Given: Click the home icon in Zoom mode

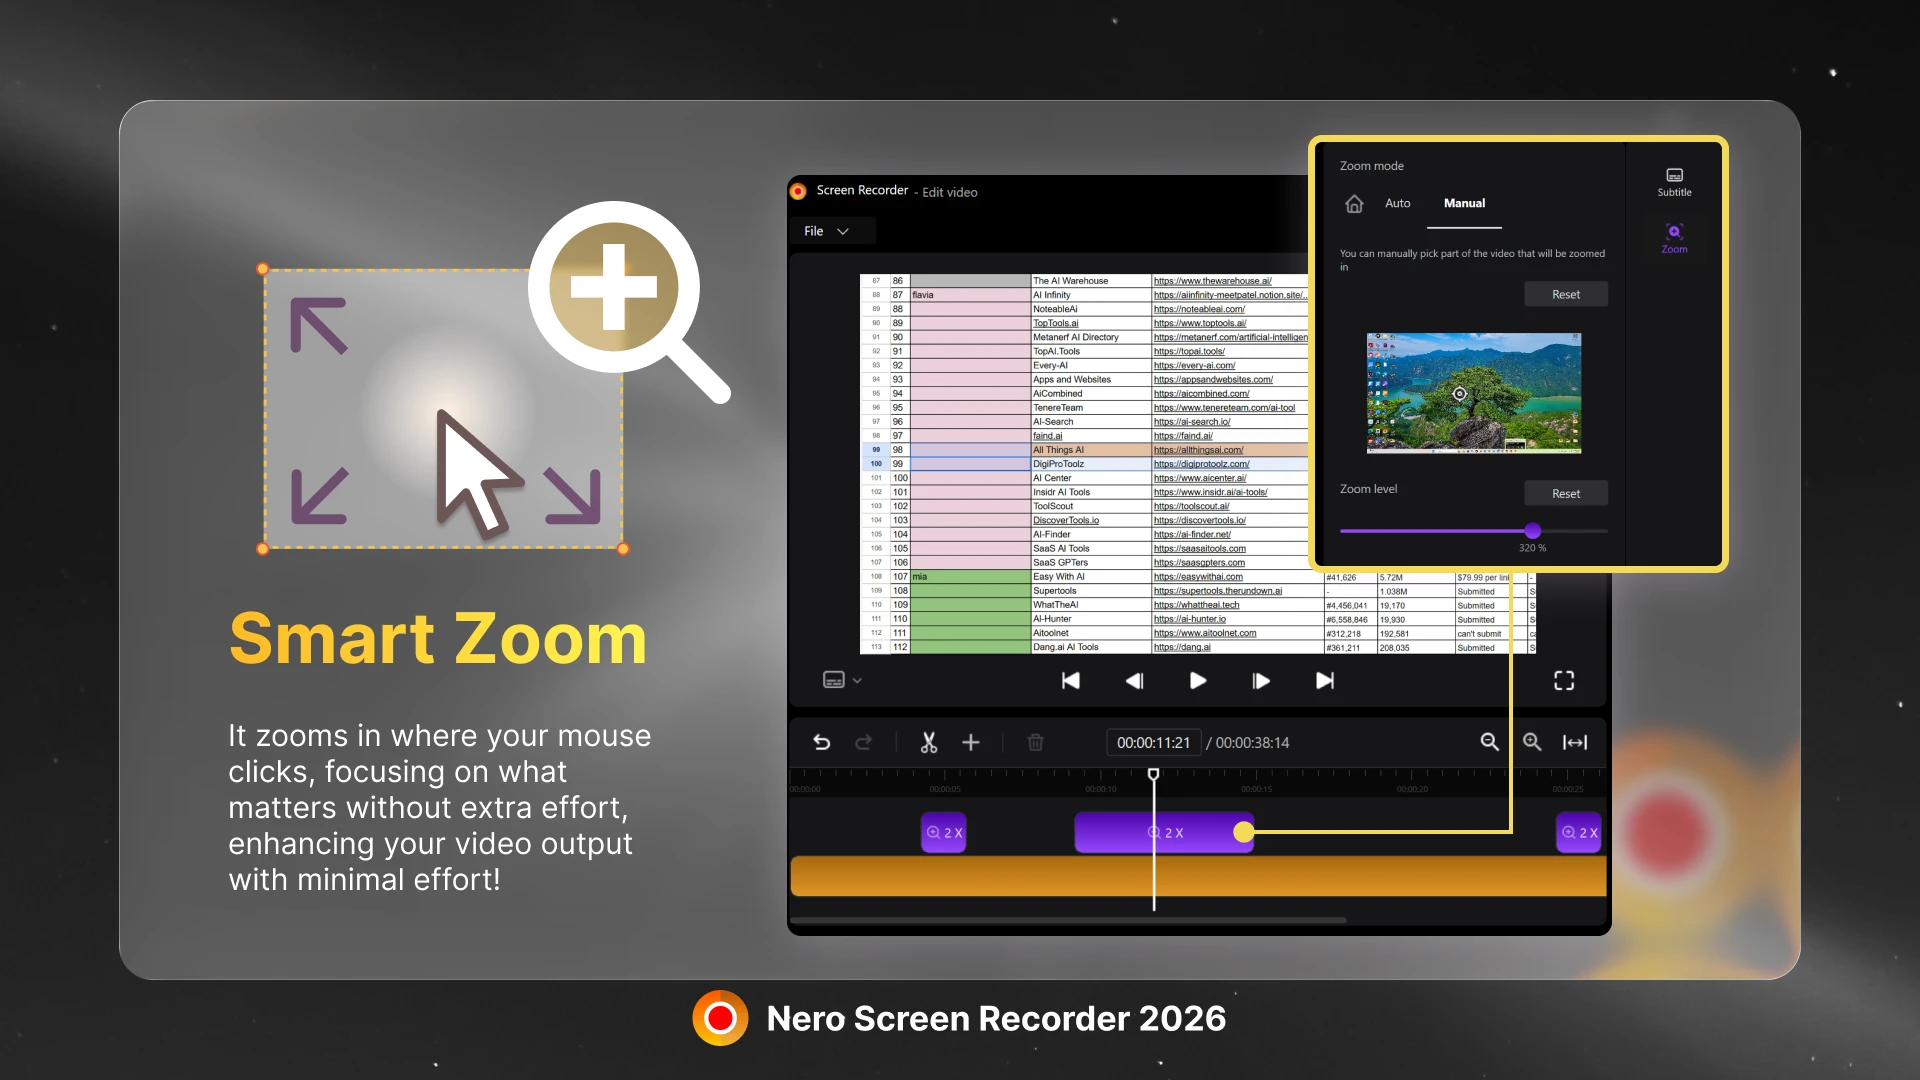Looking at the screenshot, I should pyautogui.click(x=1354, y=204).
